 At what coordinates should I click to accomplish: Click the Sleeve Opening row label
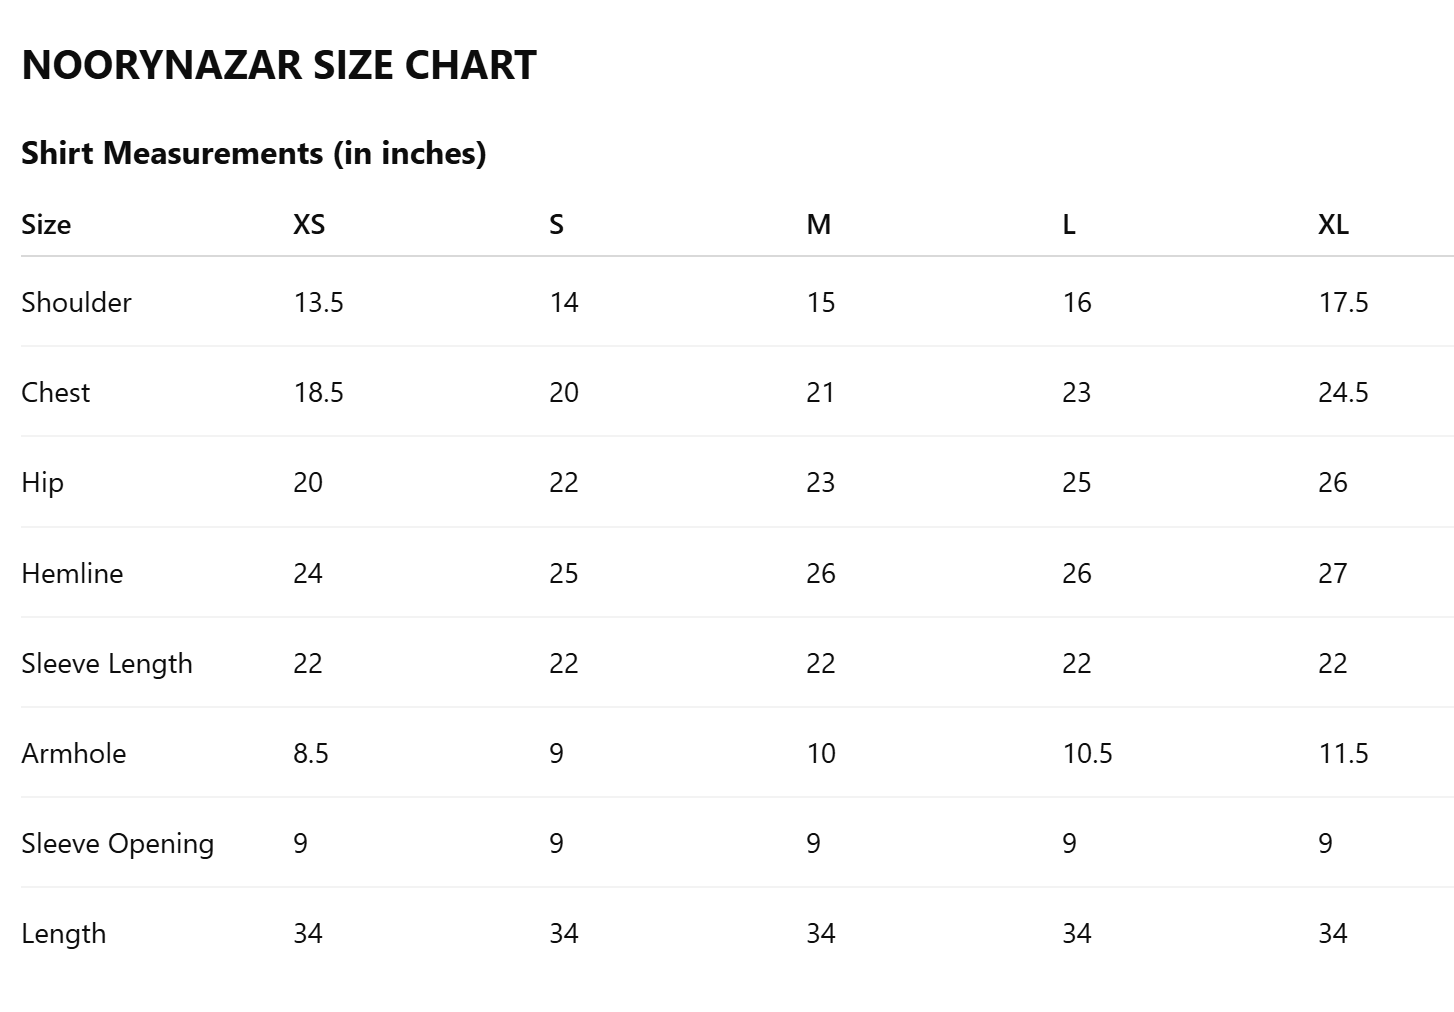pos(117,843)
